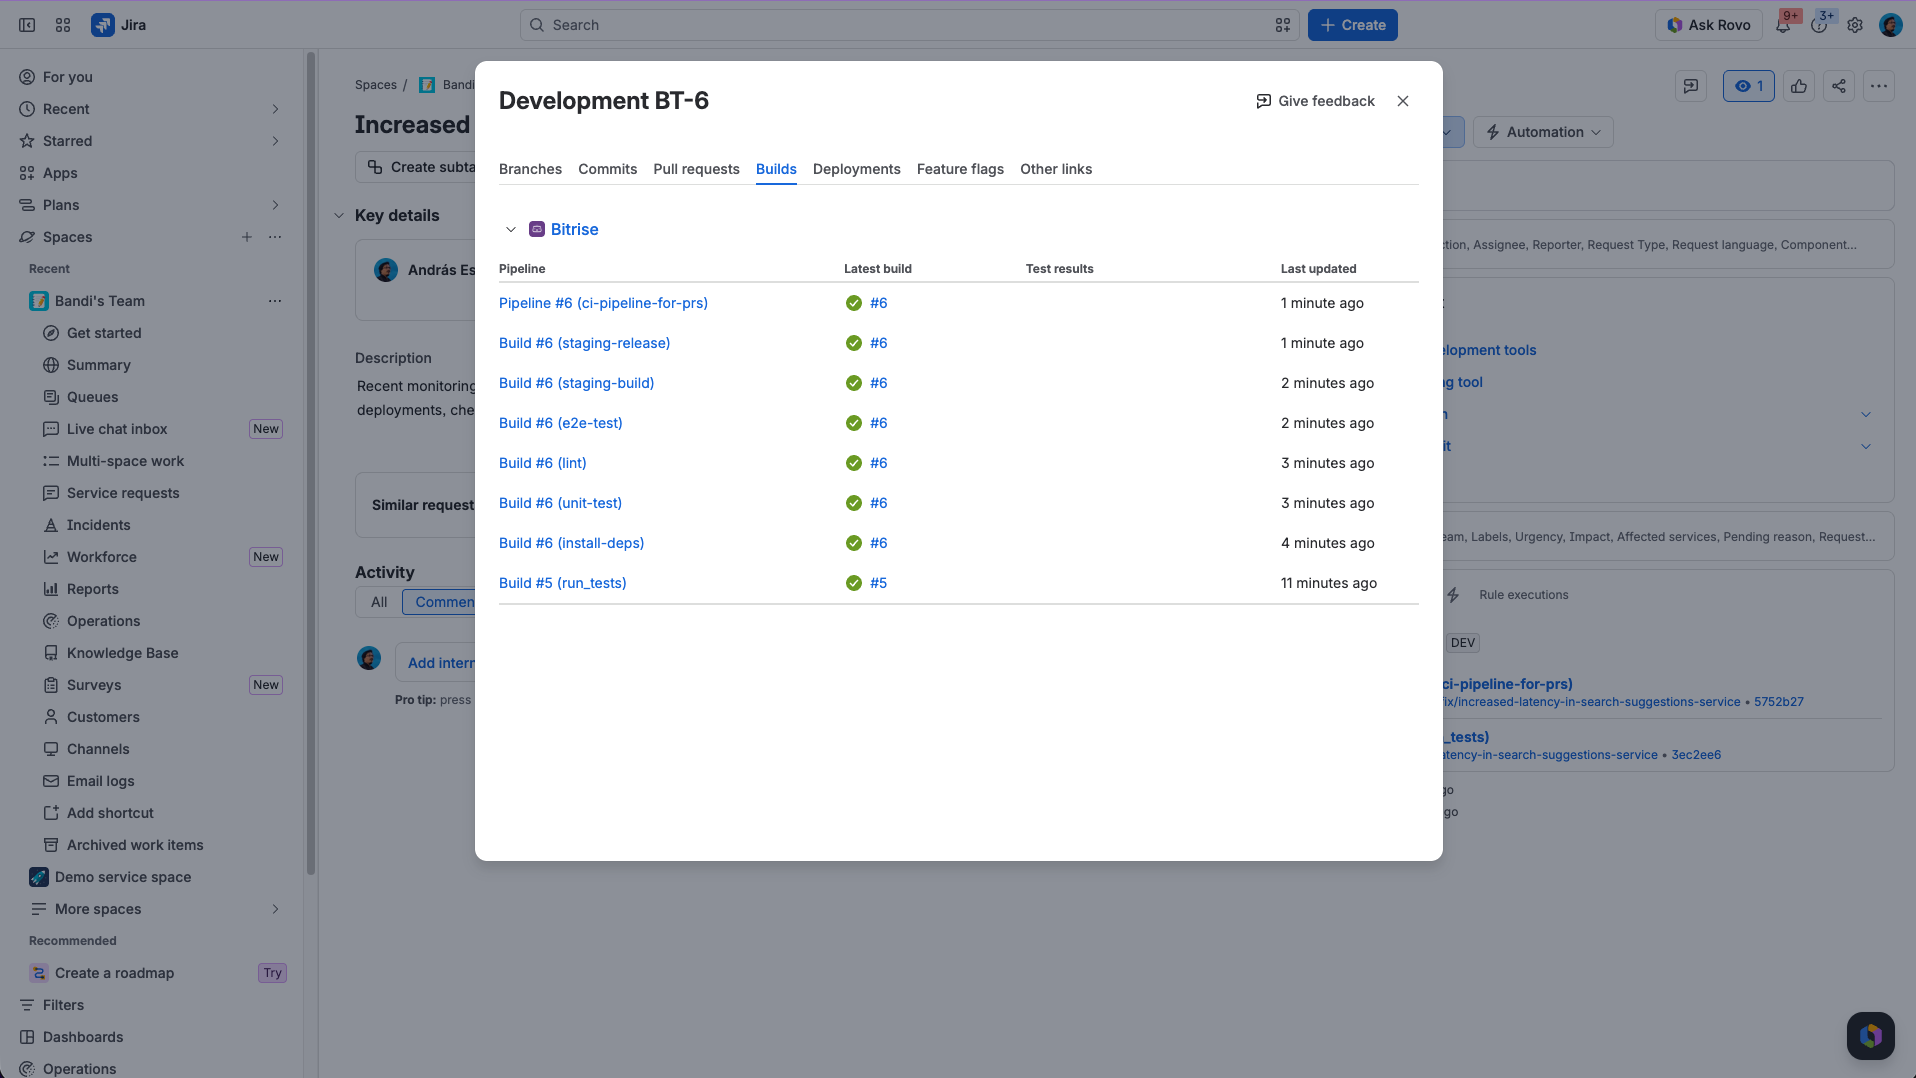Open Pipeline #6 (ci-pipeline-for-prs)

click(603, 303)
